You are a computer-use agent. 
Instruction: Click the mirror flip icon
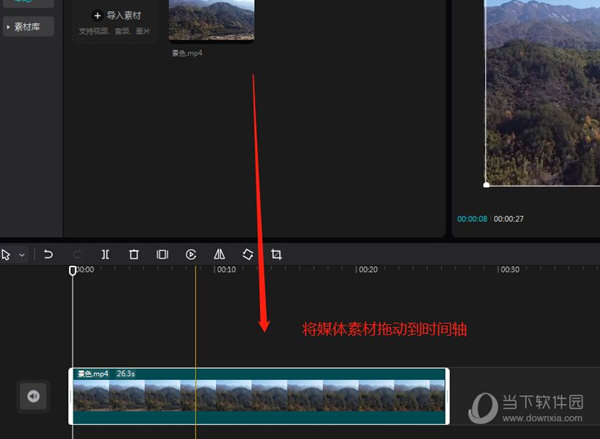tap(219, 255)
